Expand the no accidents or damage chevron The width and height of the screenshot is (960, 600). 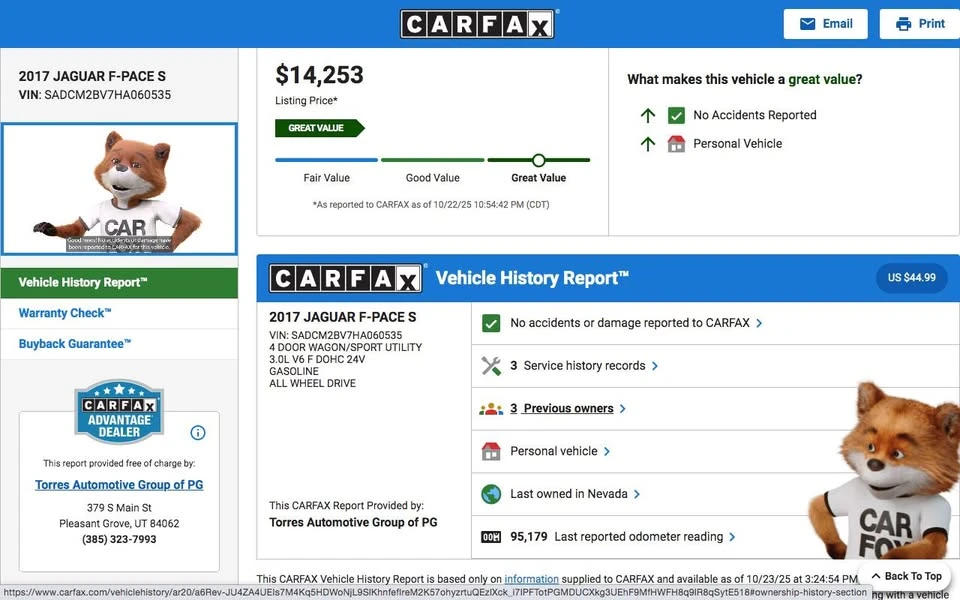click(759, 323)
